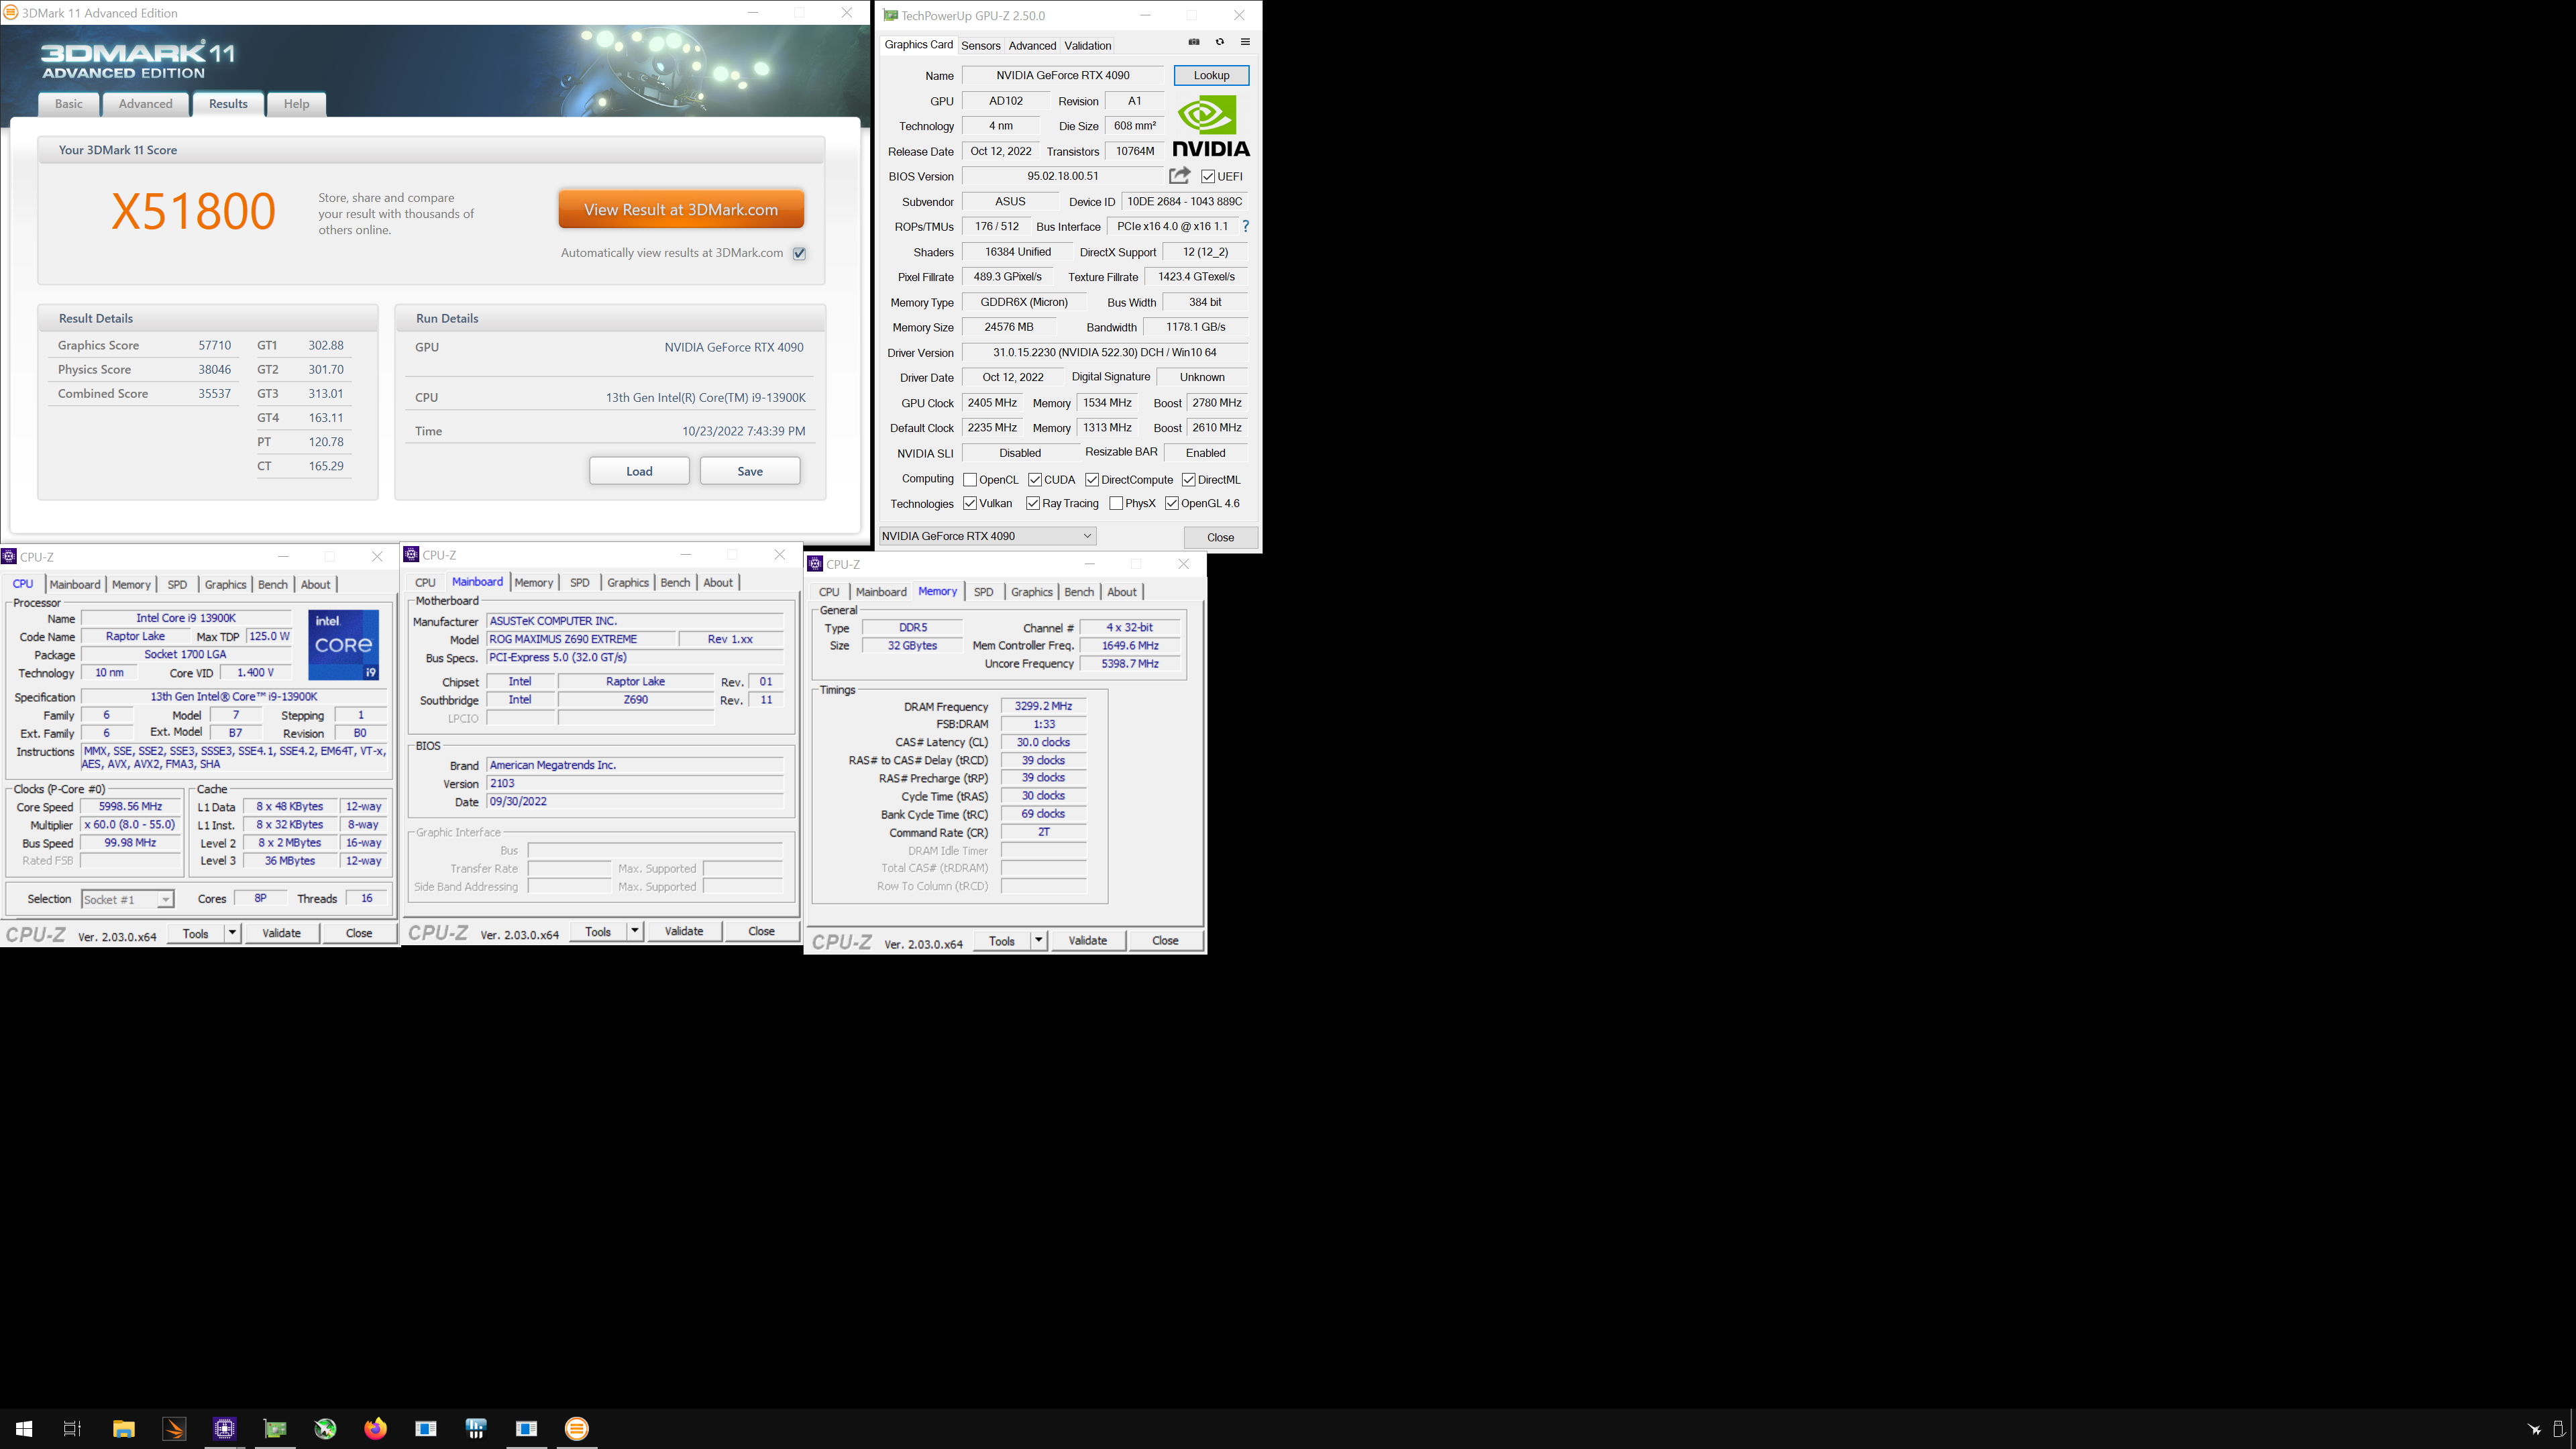Toggle the OpenCL checkbox

coord(970,480)
